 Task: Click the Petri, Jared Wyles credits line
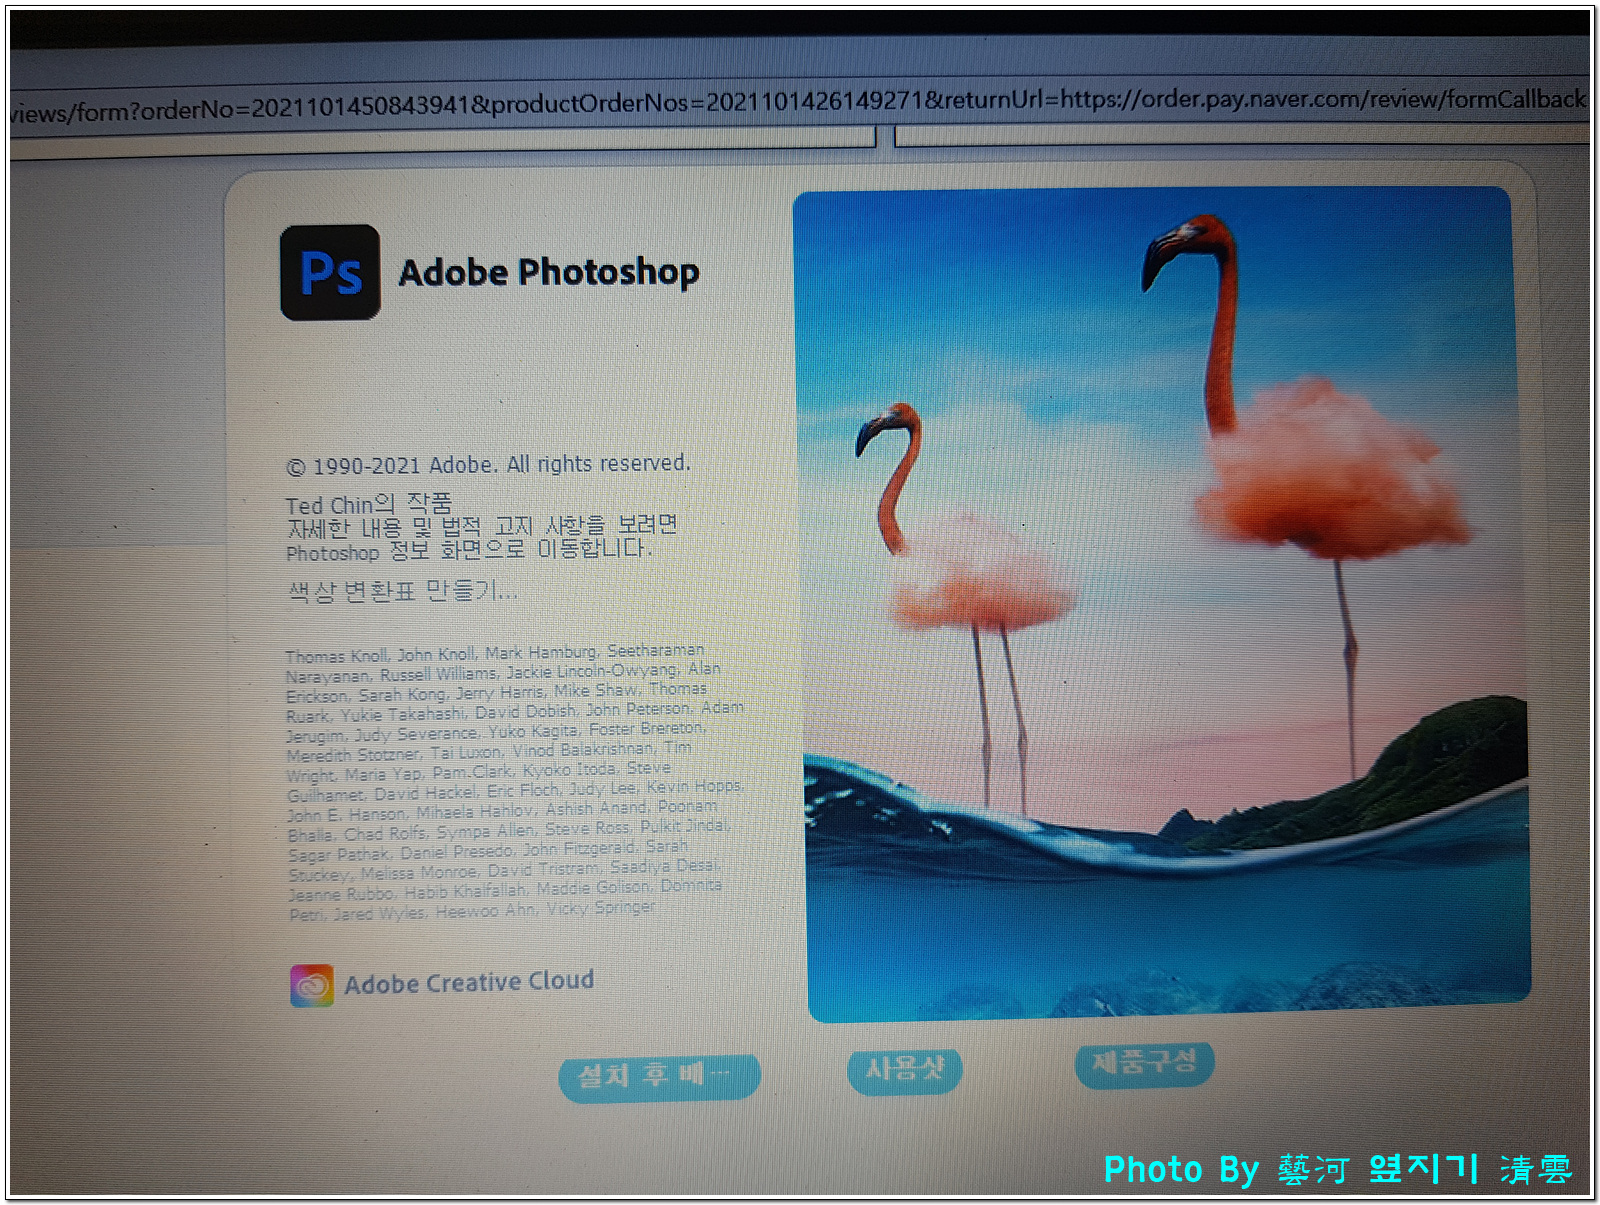tap(473, 911)
